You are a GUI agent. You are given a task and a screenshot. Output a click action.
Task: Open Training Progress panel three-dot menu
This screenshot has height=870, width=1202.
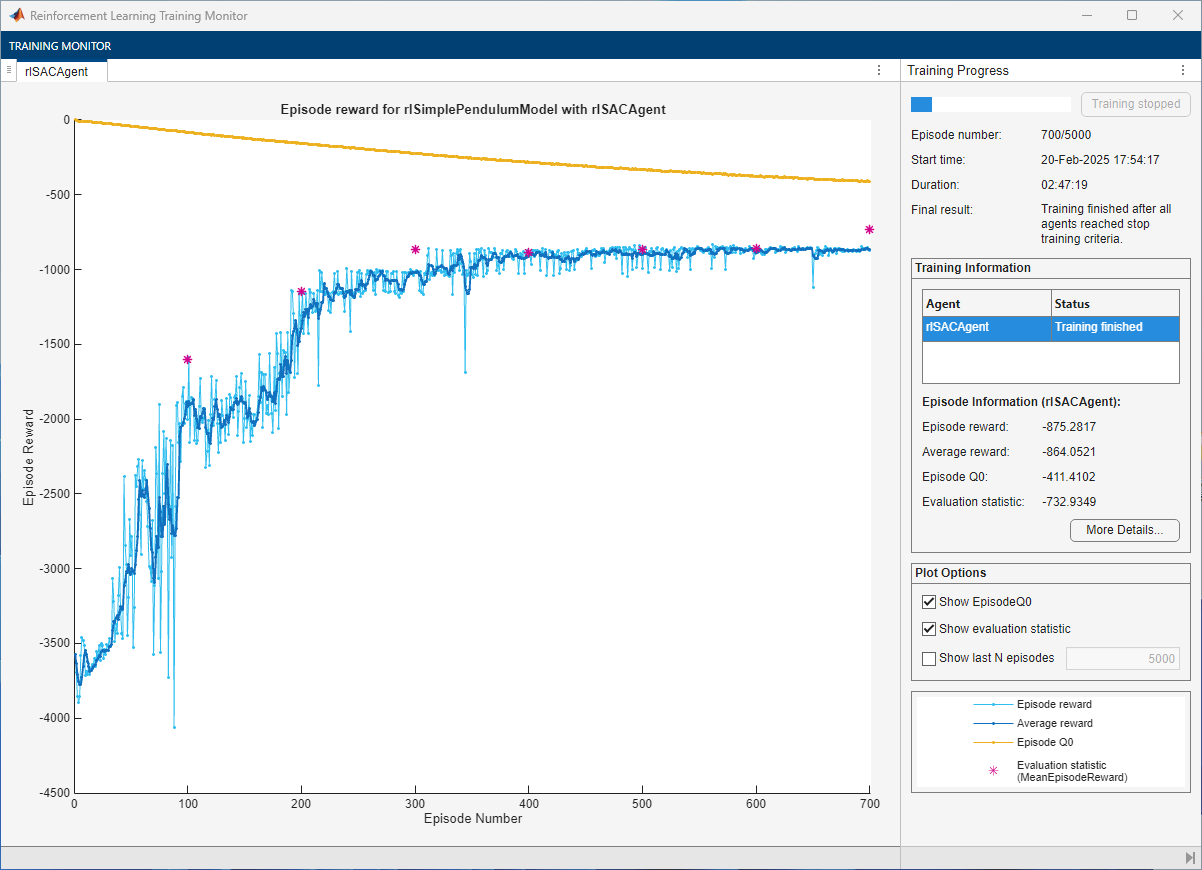(x=1183, y=70)
